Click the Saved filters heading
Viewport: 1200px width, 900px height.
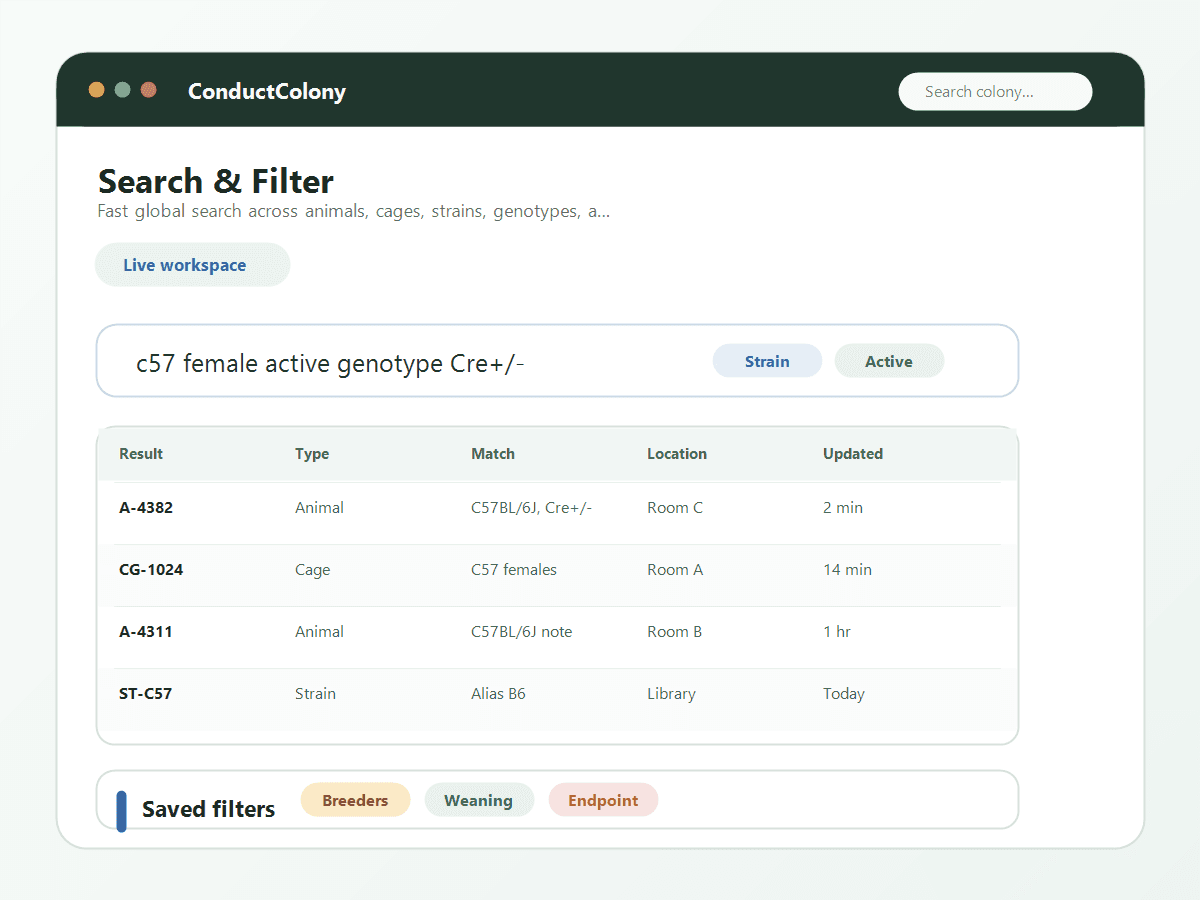(208, 809)
